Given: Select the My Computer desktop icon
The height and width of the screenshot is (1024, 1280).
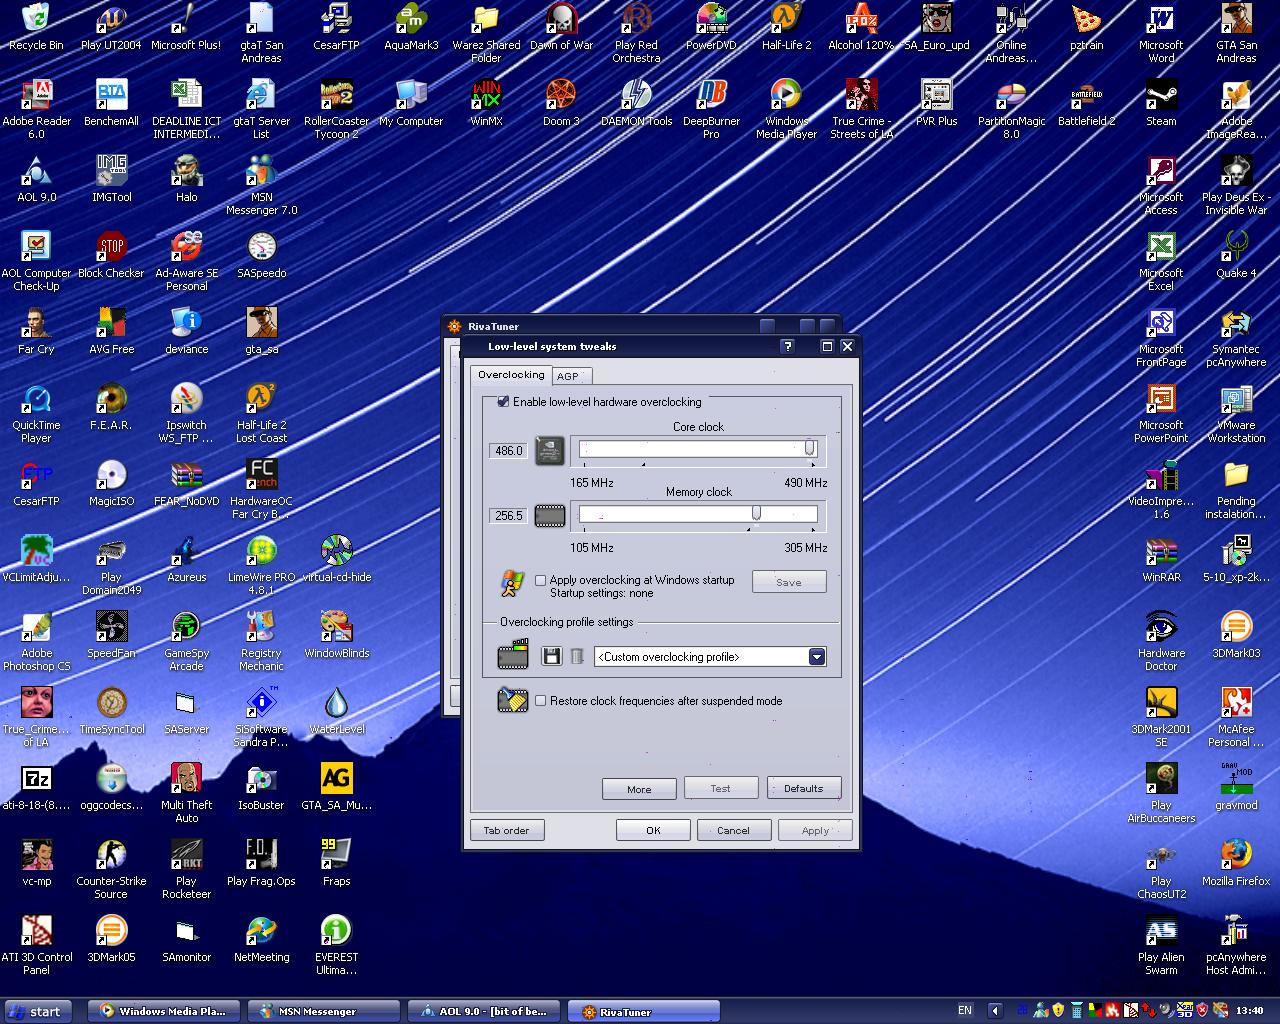Looking at the screenshot, I should [411, 103].
